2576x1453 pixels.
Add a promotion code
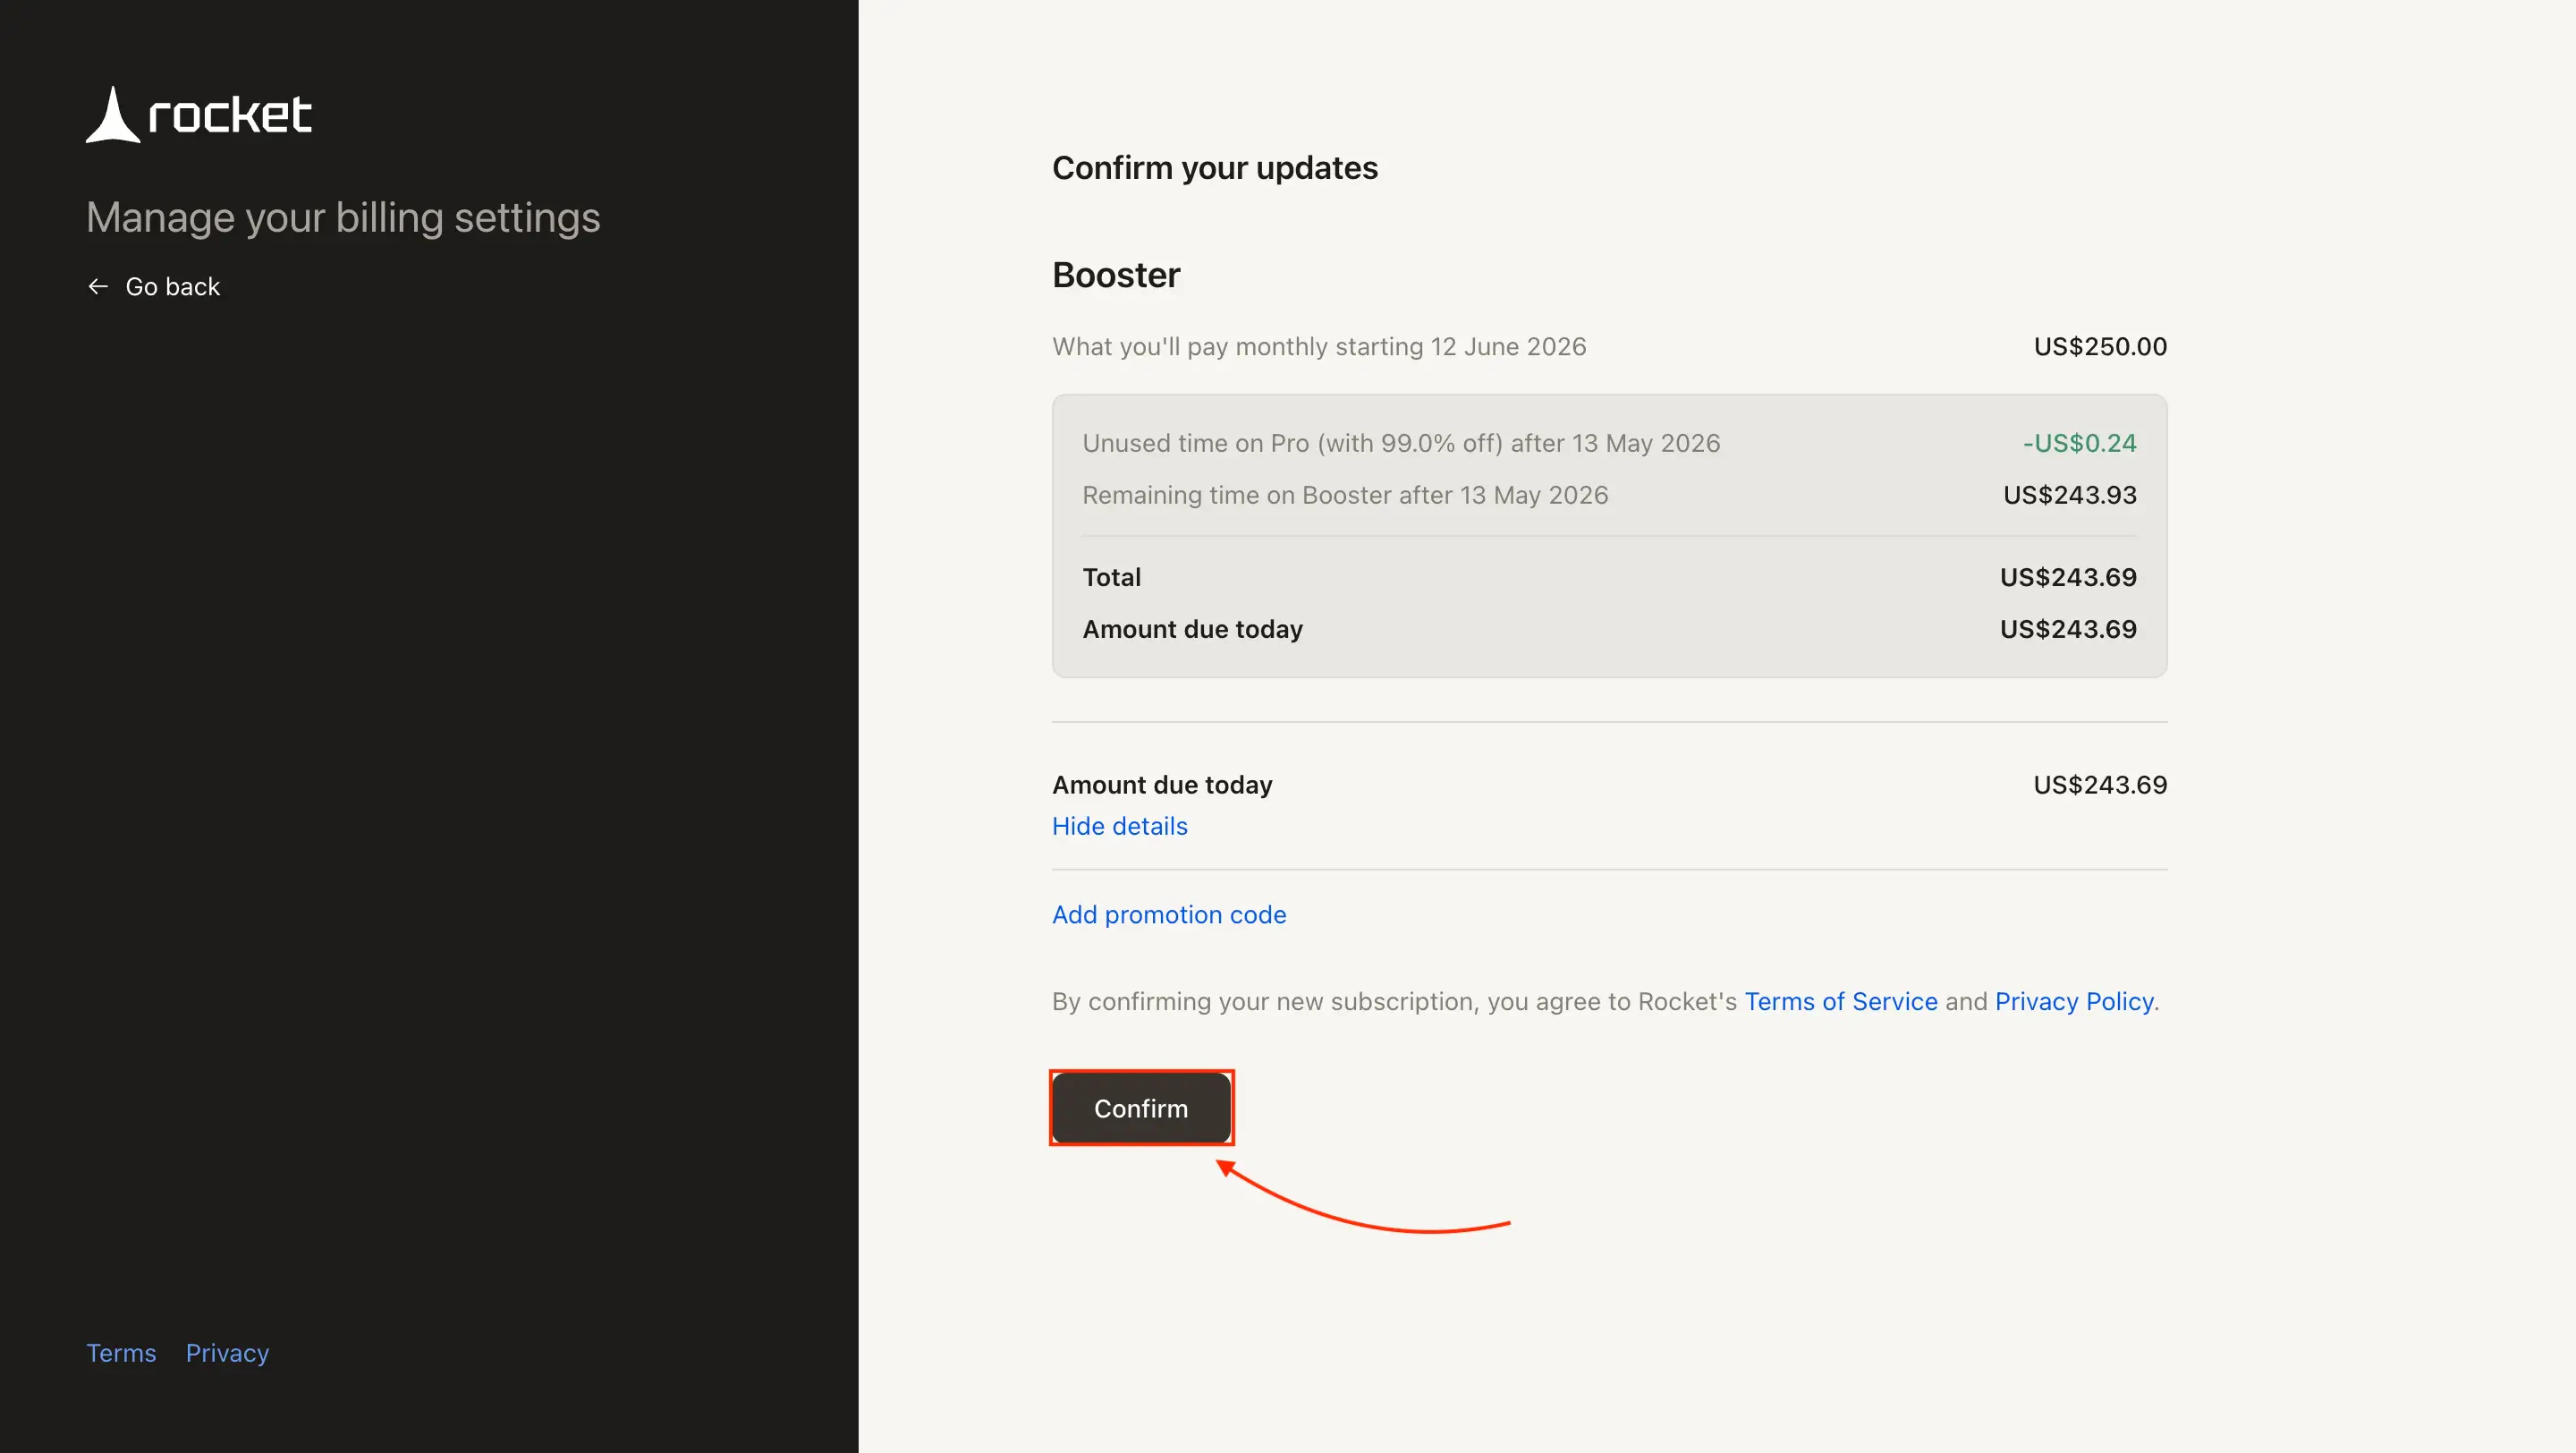click(x=1169, y=914)
